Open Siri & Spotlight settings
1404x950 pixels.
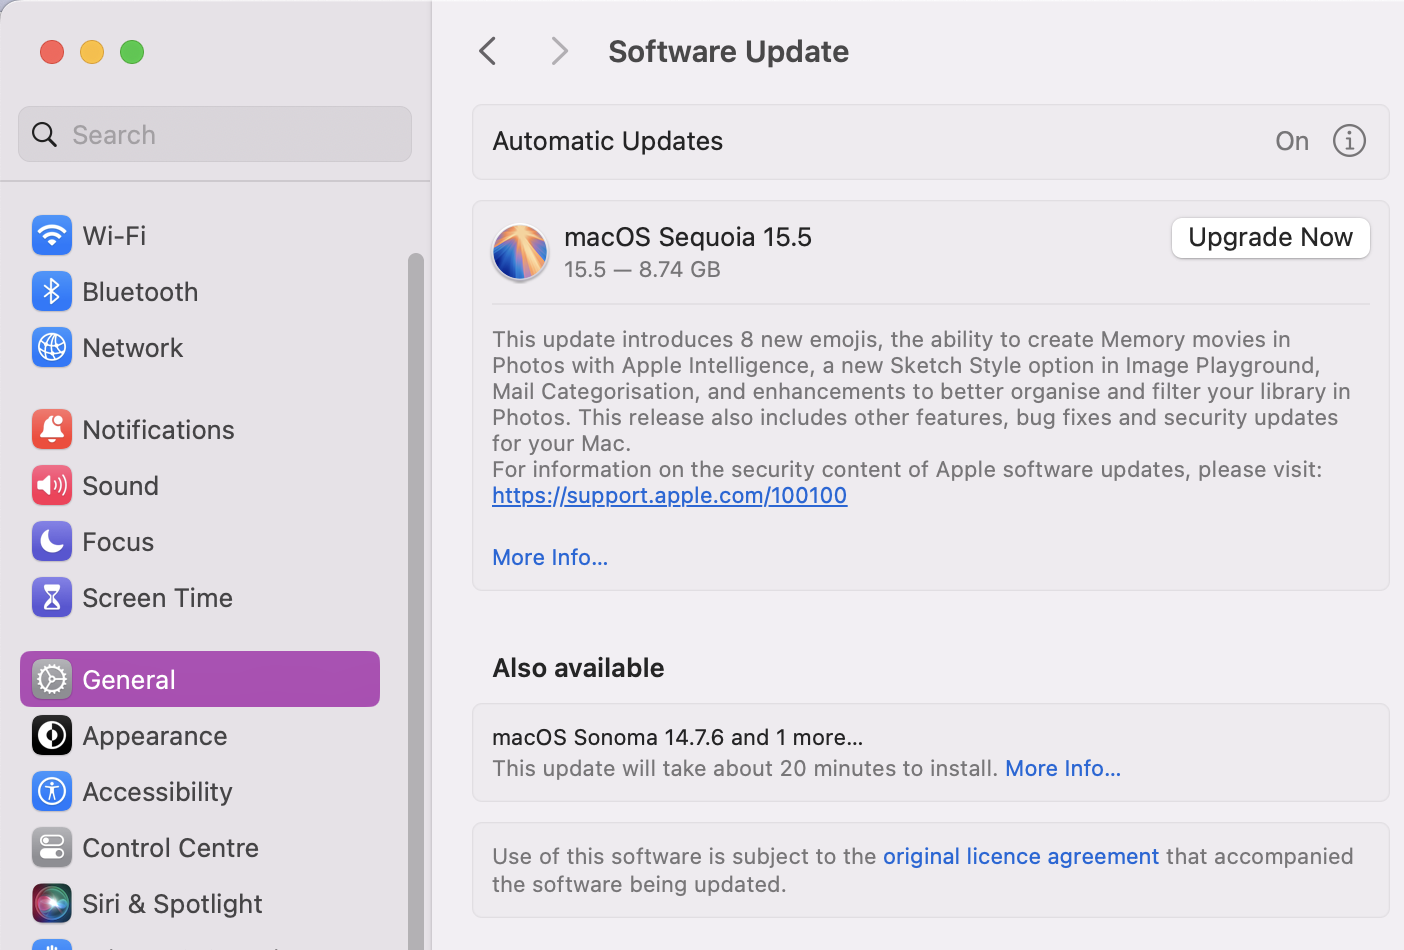[x=171, y=903]
